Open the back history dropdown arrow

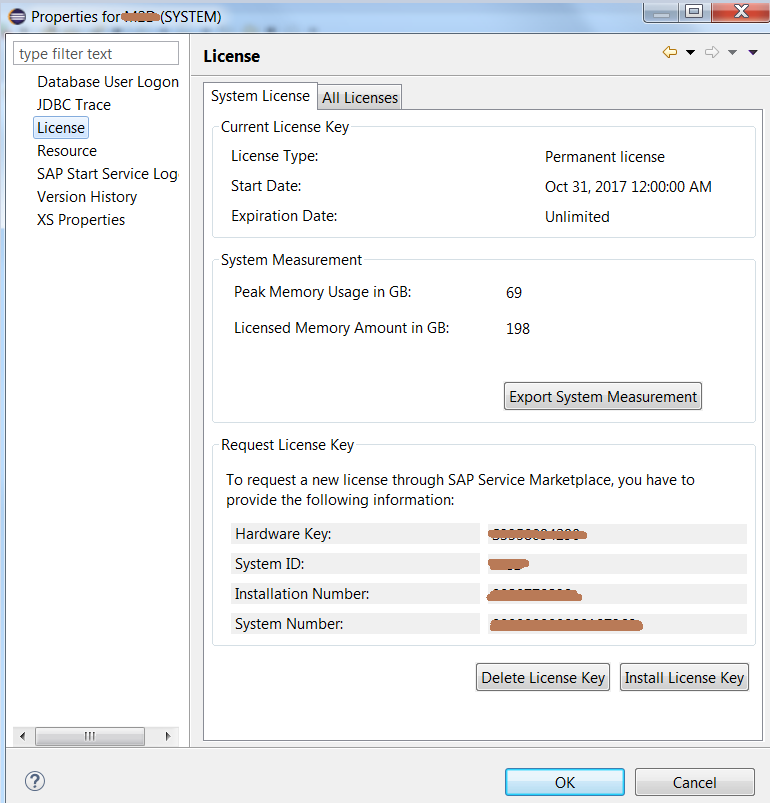click(x=690, y=52)
